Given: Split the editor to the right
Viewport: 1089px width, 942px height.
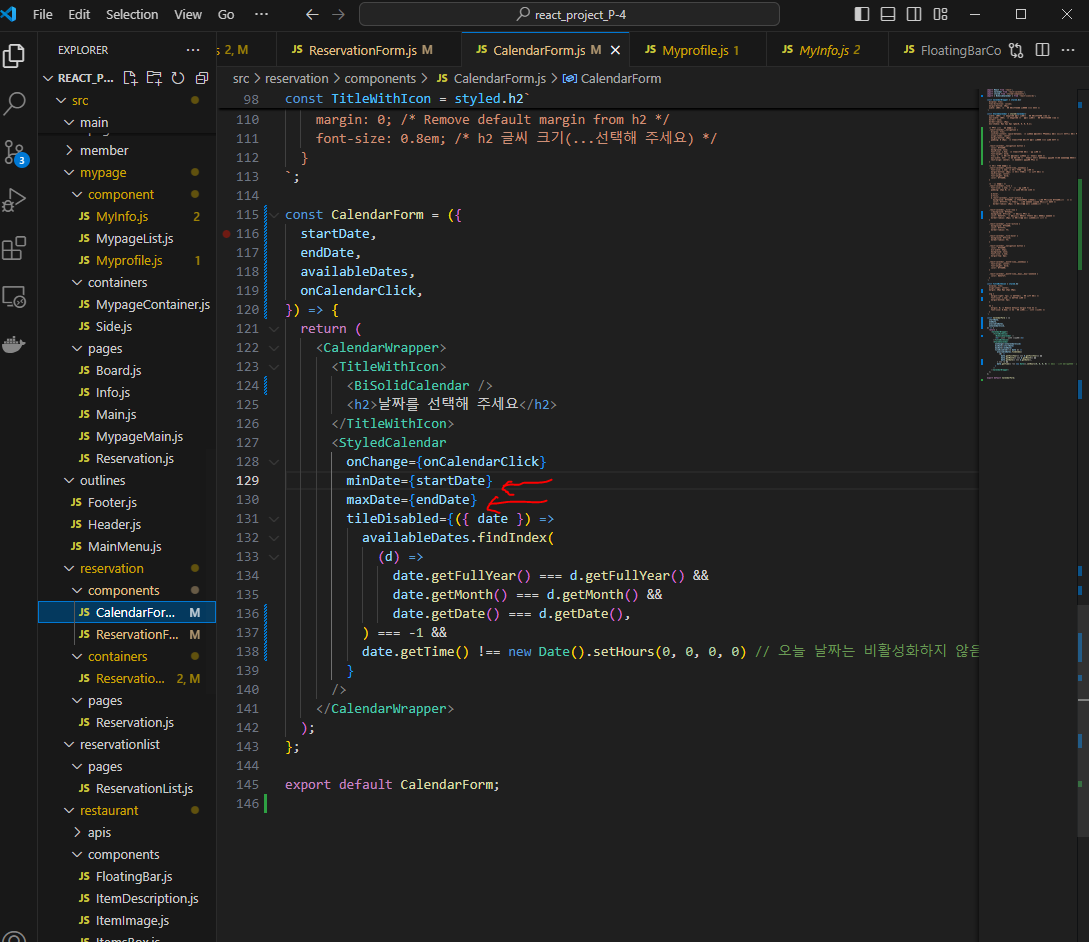Looking at the screenshot, I should pos(1042,50).
